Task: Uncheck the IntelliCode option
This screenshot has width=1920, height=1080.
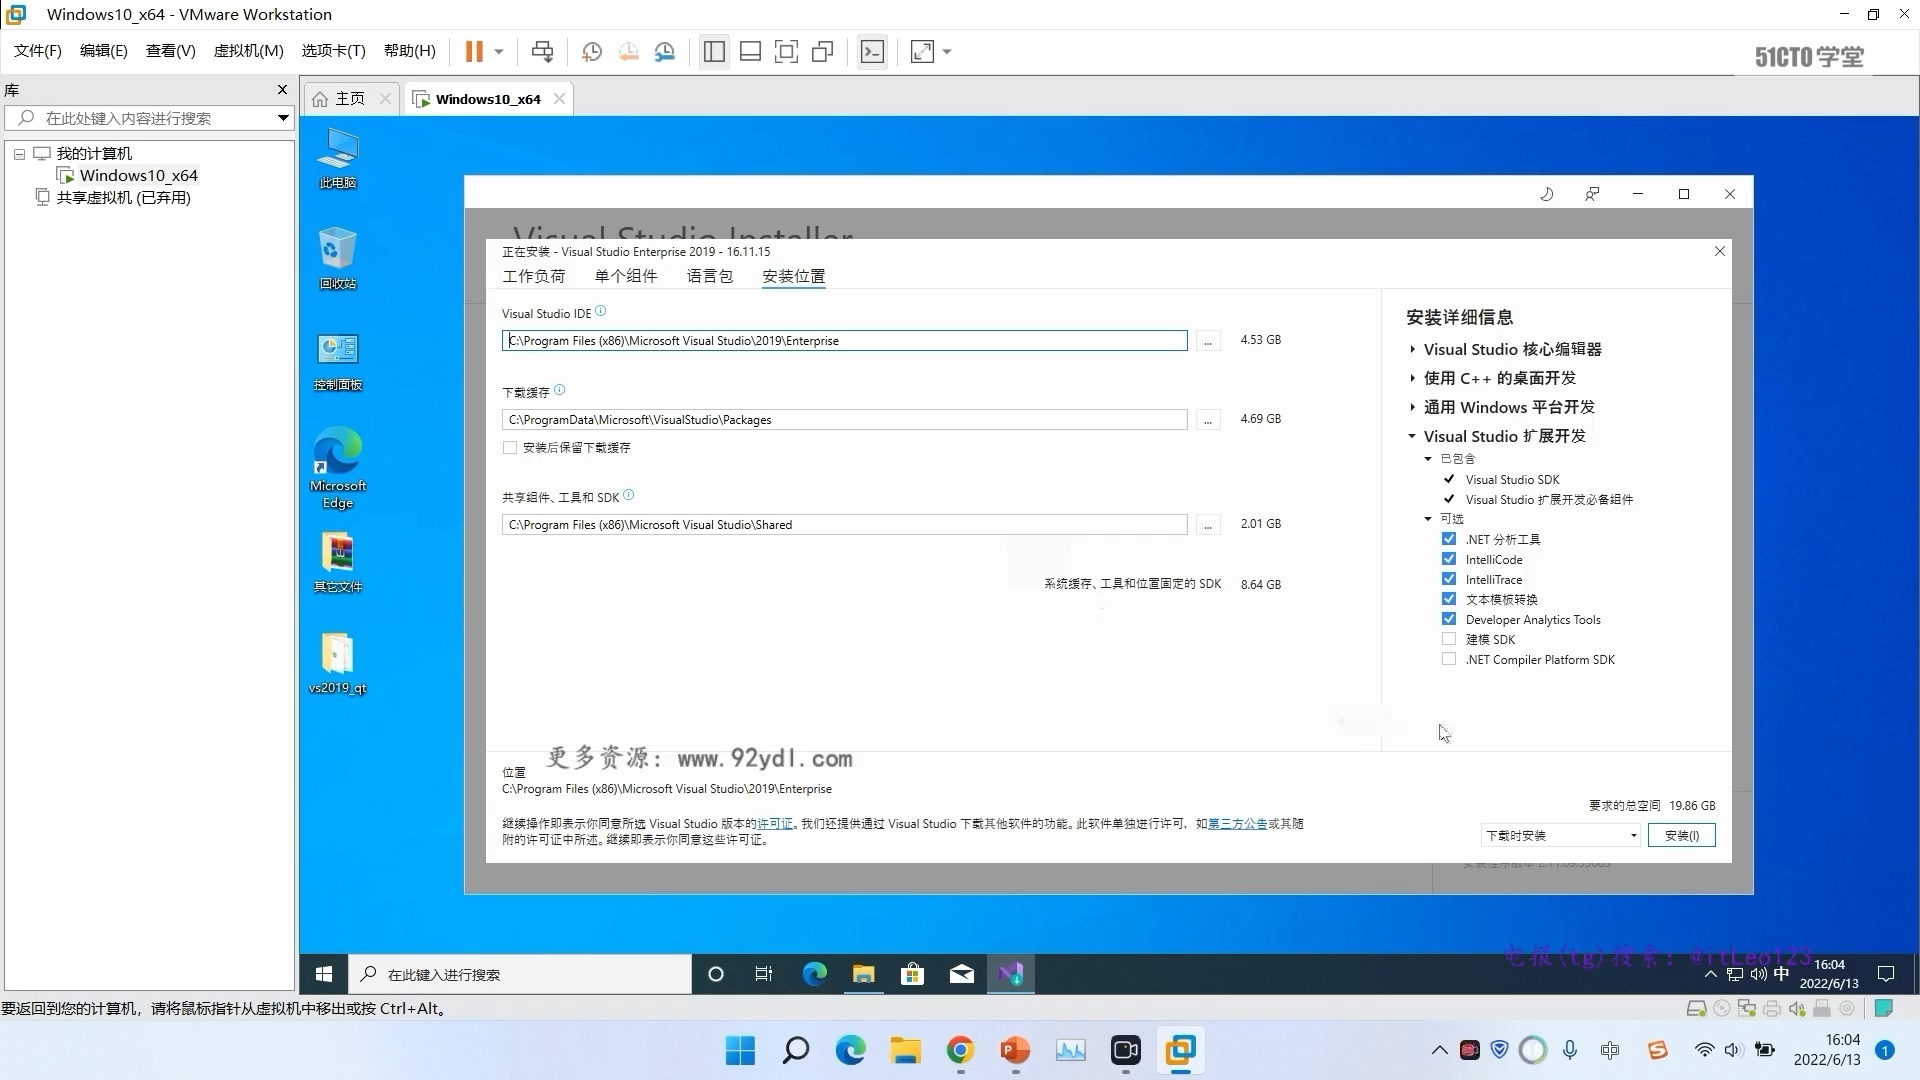Action: [x=1449, y=559]
